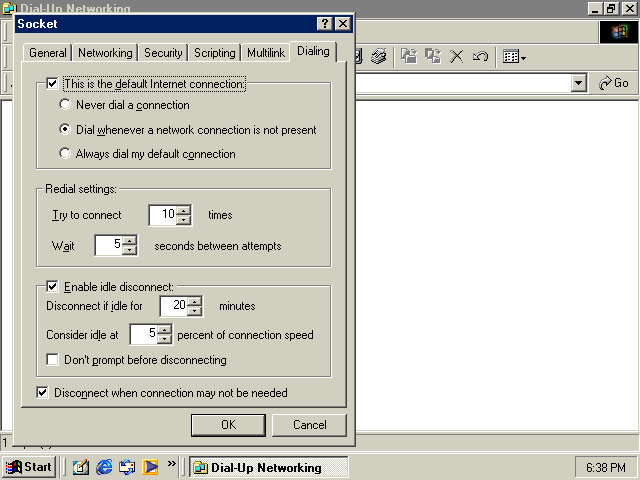Select 'Never dial a connection' option
Viewport: 640px width, 480px height.
coord(66,105)
